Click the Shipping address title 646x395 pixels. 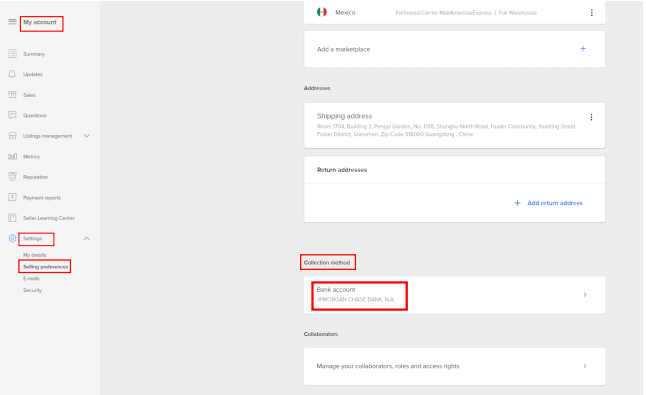tap(344, 116)
